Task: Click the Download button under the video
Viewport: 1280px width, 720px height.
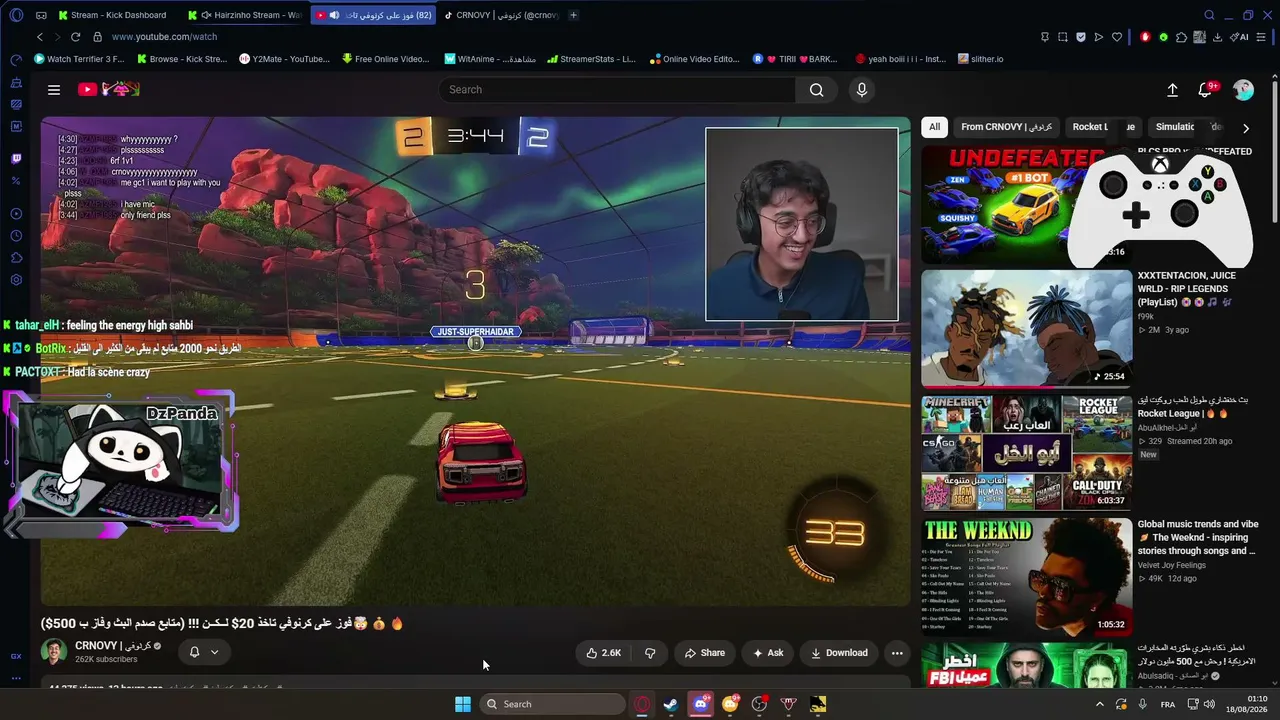Action: click(839, 653)
